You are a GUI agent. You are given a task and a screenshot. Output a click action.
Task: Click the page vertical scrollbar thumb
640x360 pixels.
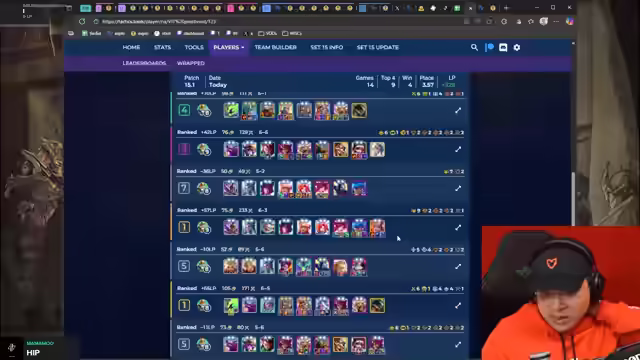[x=573, y=199]
